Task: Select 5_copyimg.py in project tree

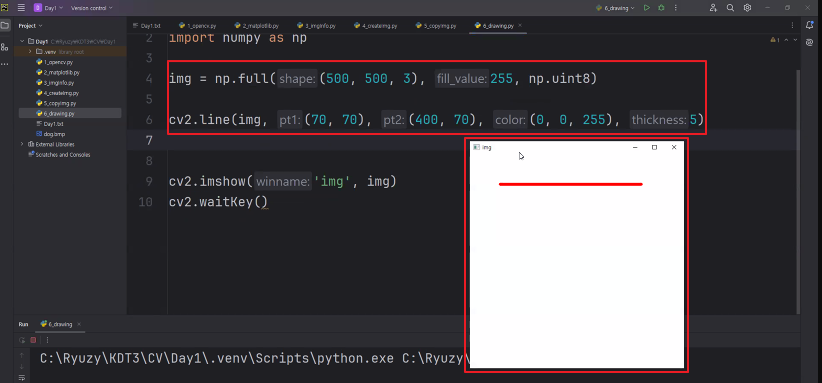Action: (x=56, y=103)
